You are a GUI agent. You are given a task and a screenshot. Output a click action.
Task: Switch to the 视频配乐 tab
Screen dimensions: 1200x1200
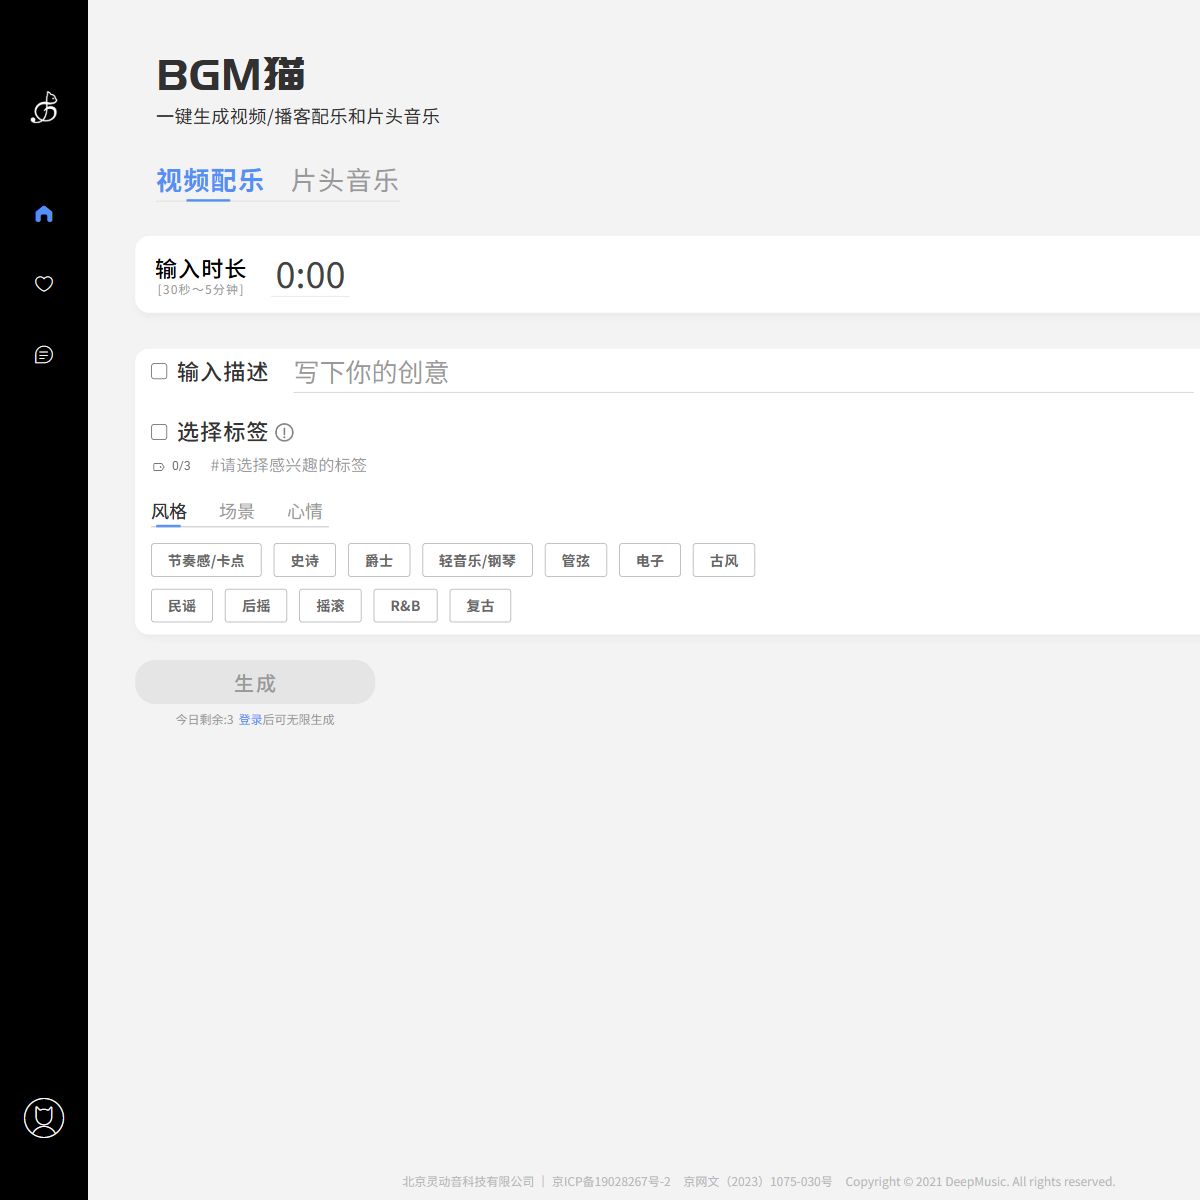(210, 181)
